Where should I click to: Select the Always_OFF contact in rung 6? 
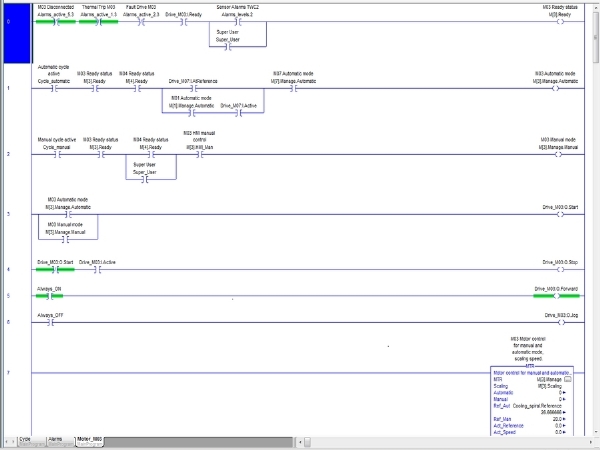51,323
